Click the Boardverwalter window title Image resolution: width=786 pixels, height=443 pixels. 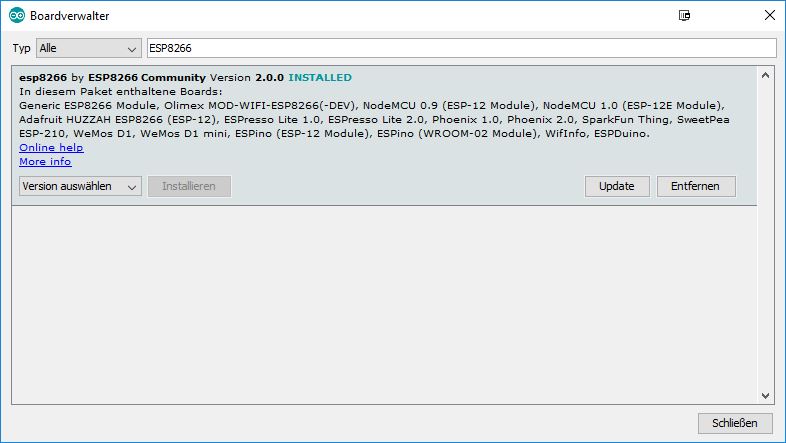(x=70, y=16)
